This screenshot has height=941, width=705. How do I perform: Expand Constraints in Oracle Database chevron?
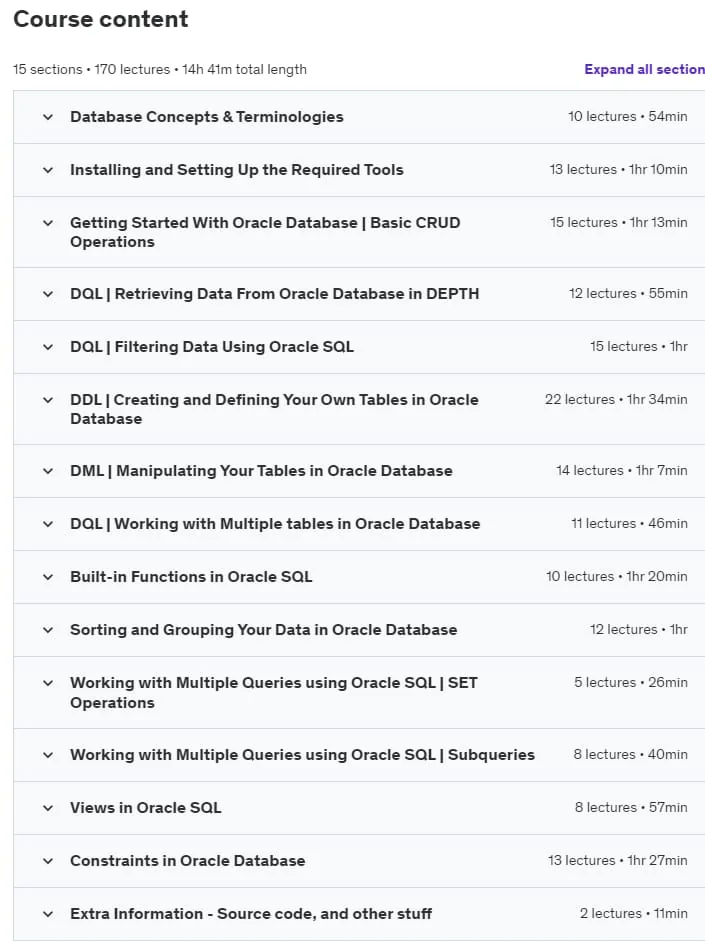click(48, 861)
